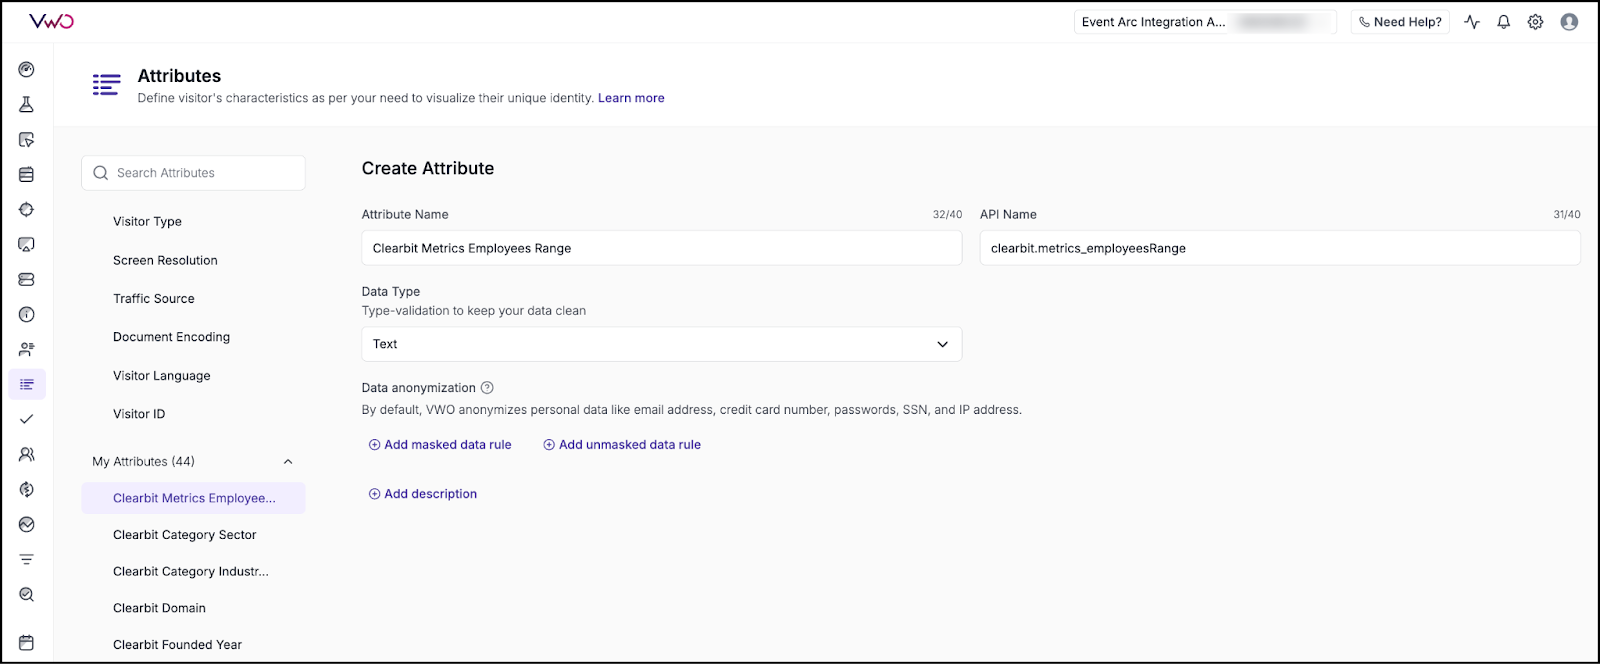
Task: Click the Create Attribute heading
Action: pyautogui.click(x=428, y=169)
